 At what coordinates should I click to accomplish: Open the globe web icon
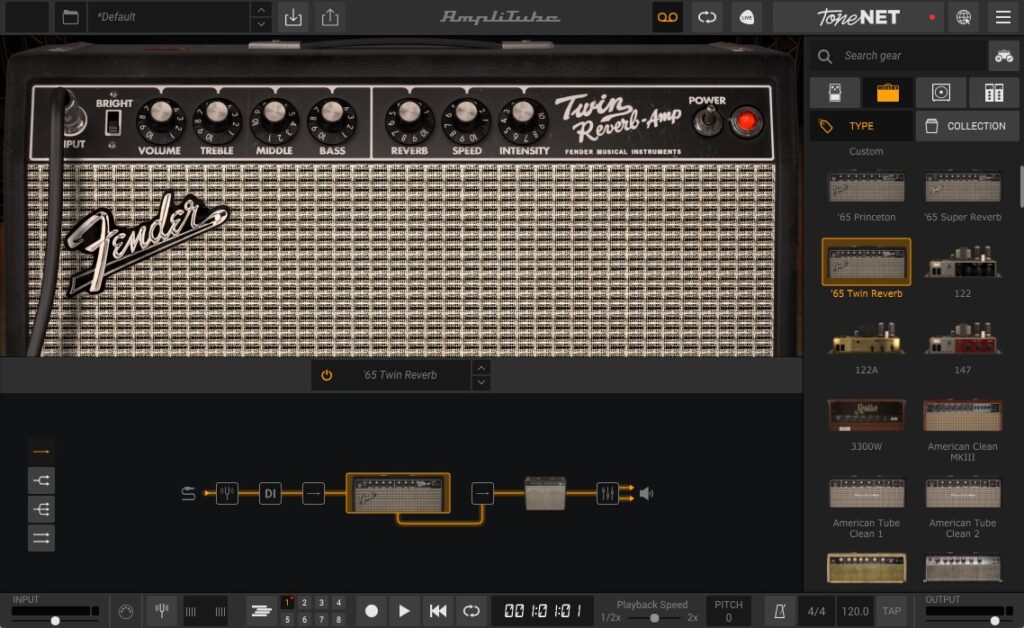tap(963, 17)
